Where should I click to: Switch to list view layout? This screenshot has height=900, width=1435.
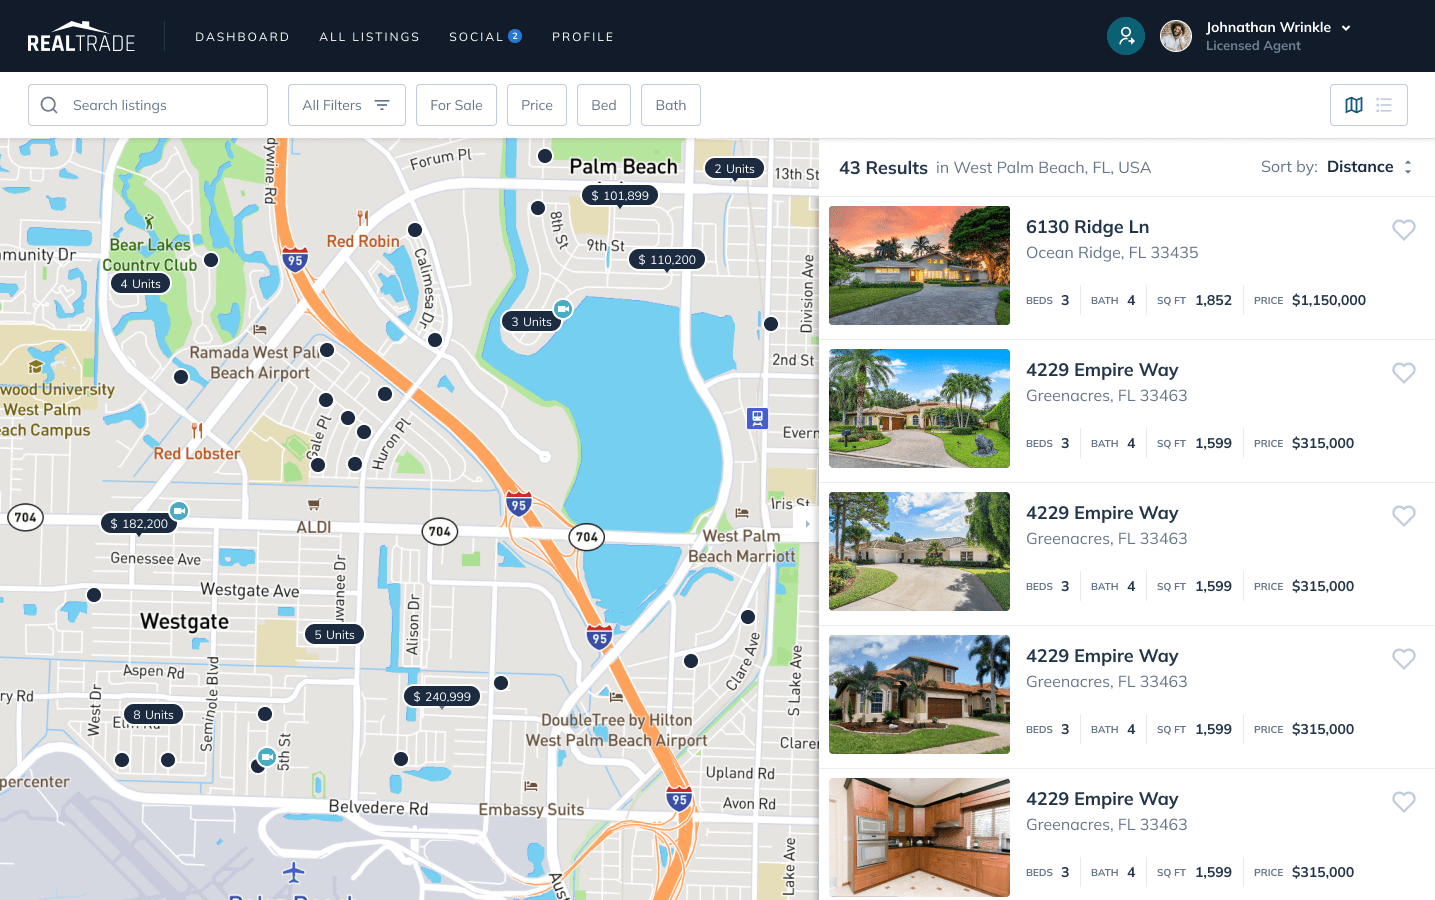click(x=1385, y=104)
